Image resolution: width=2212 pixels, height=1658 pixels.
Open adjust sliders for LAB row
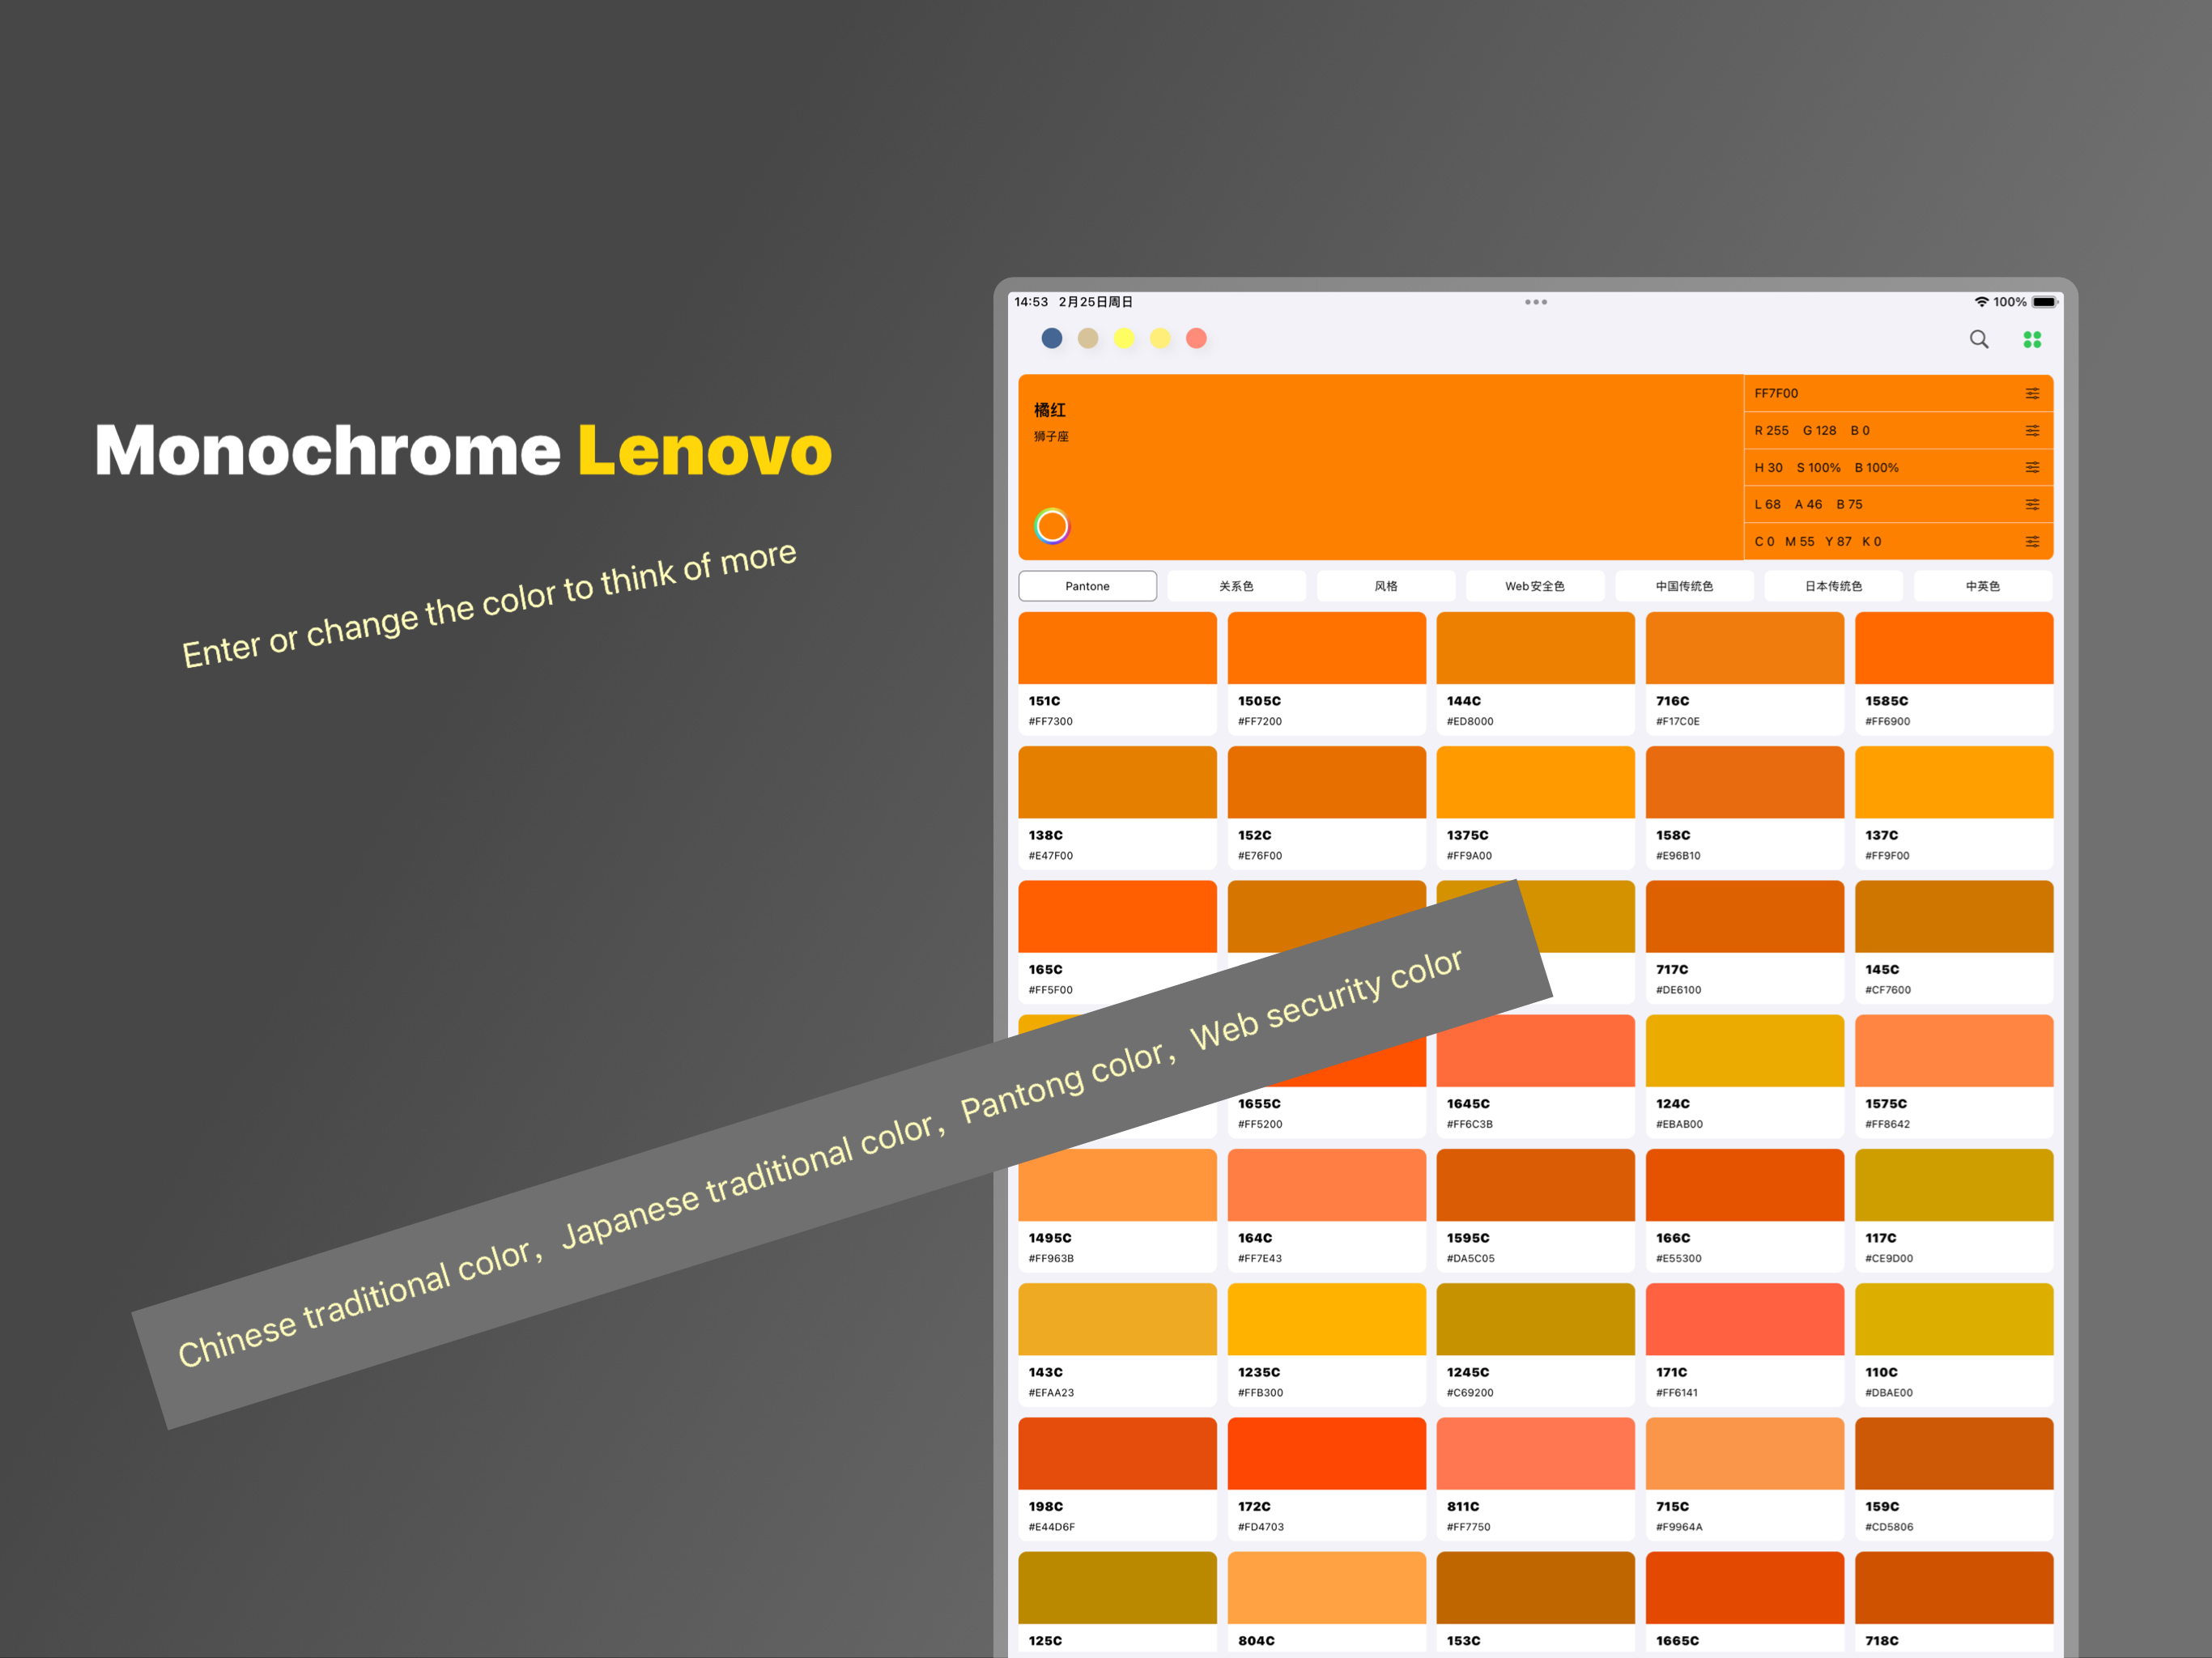click(2031, 504)
